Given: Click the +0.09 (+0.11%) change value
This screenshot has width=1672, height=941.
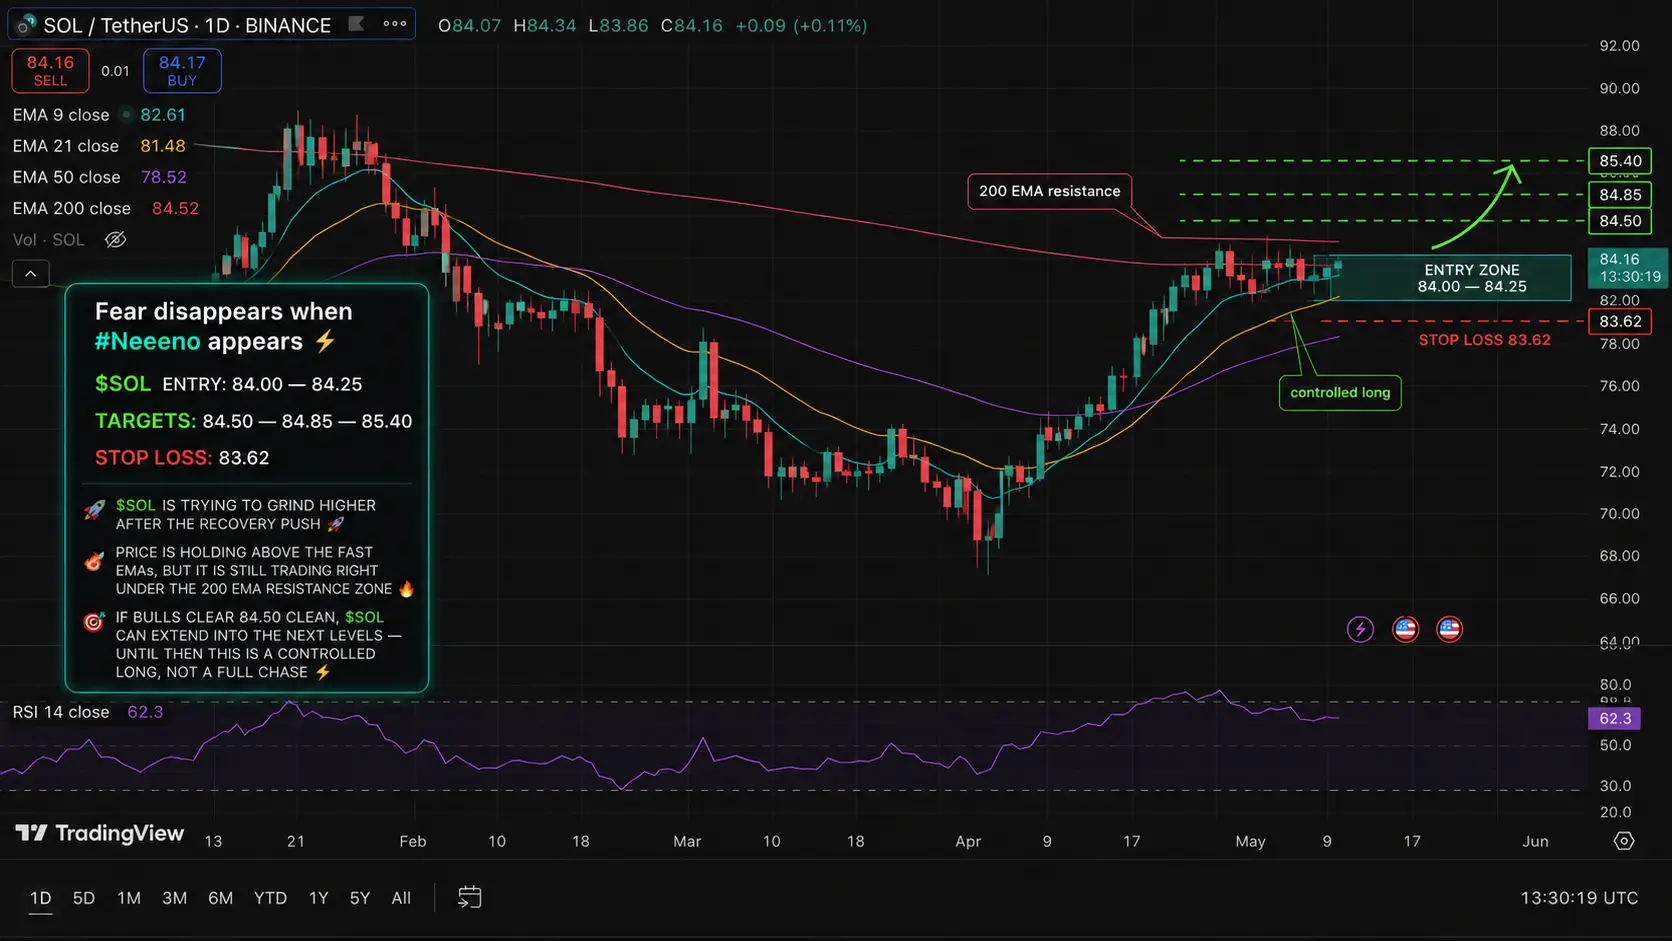Looking at the screenshot, I should [801, 25].
